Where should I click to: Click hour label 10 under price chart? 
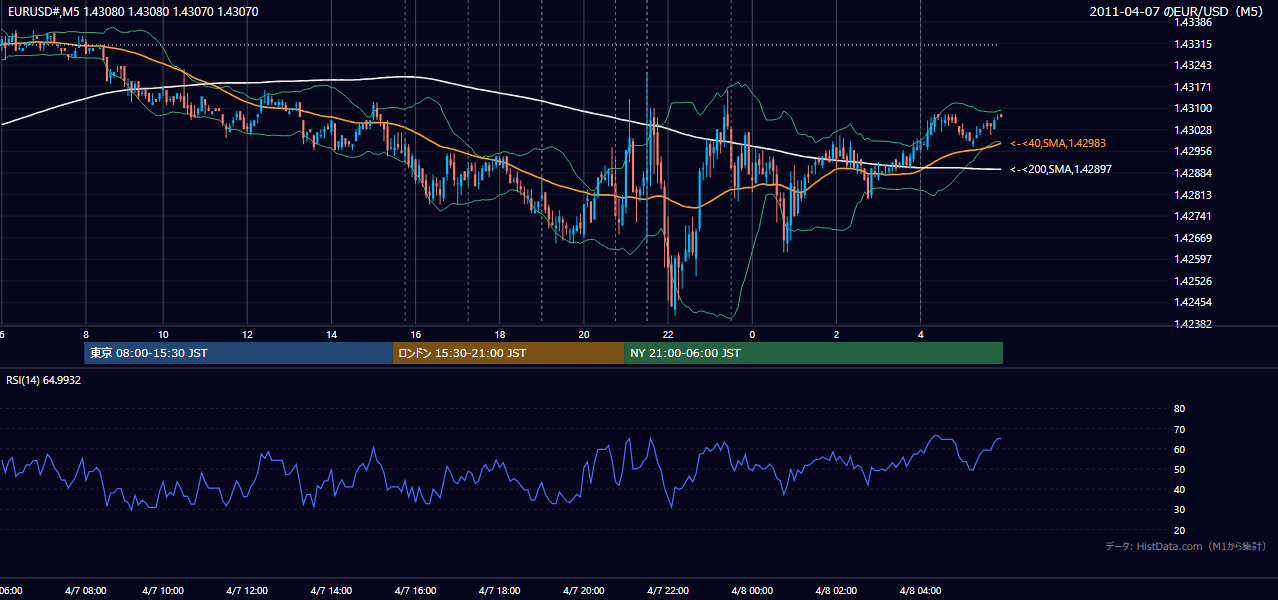(163, 335)
